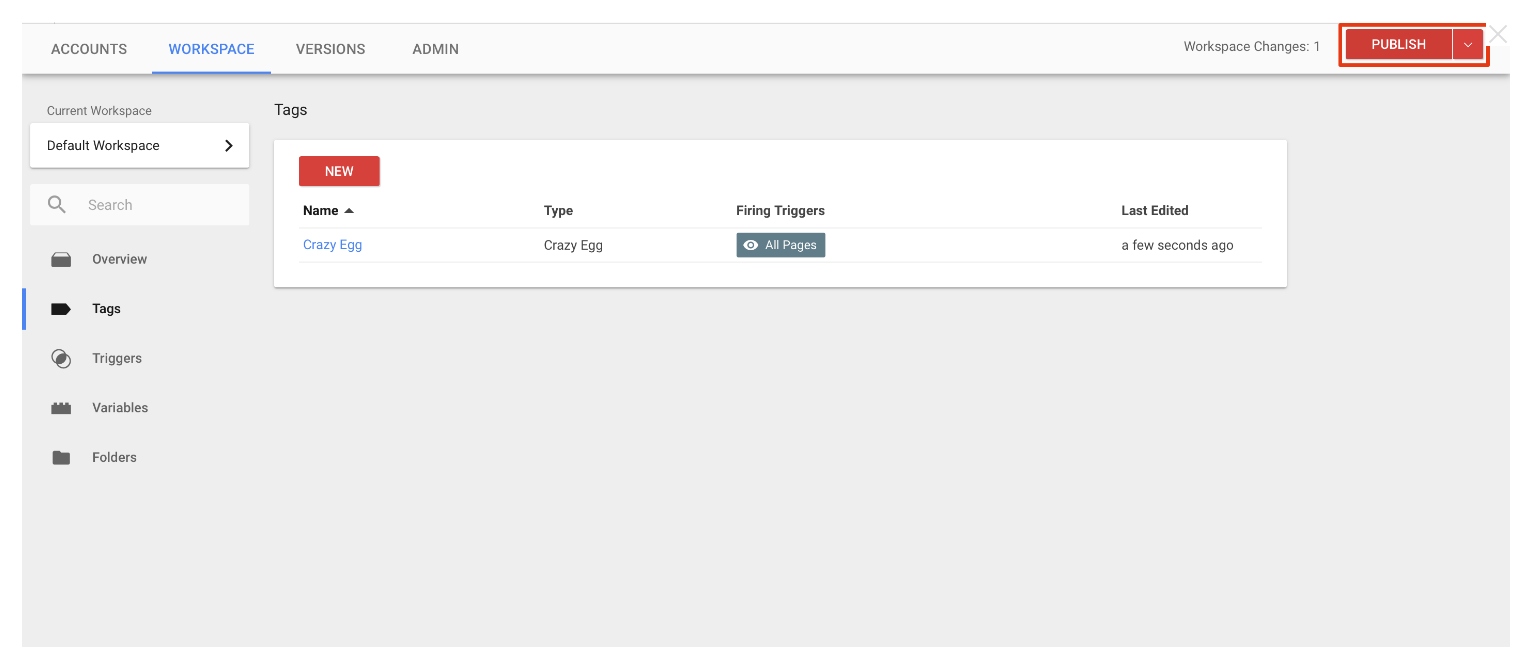The image size is (1517, 647).
Task: Switch to the Accounts tab
Action: pyautogui.click(x=89, y=49)
